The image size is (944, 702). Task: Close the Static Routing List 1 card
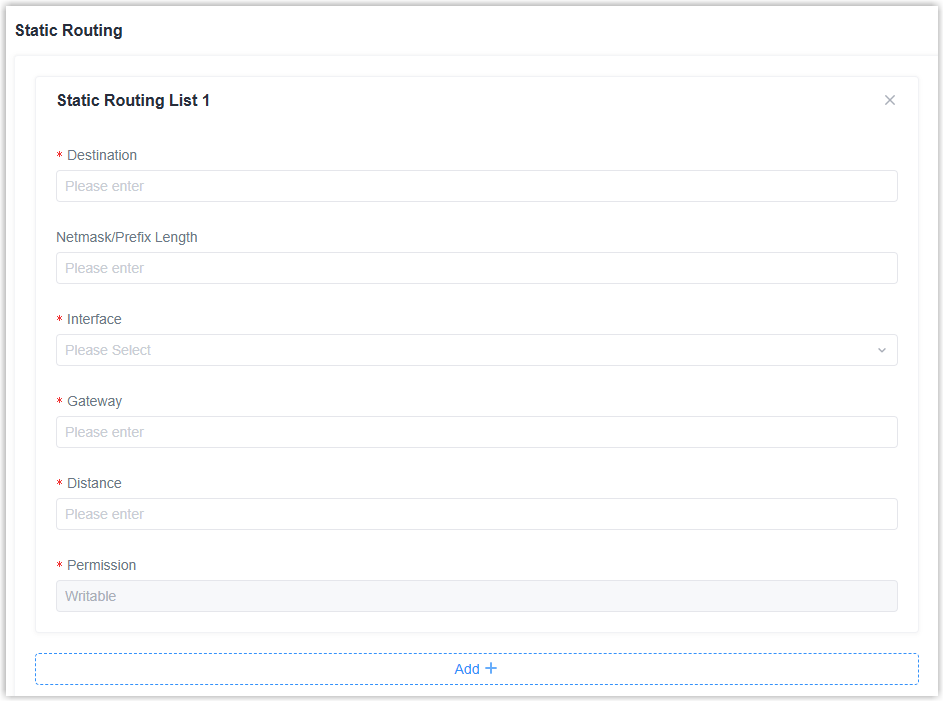tap(890, 100)
